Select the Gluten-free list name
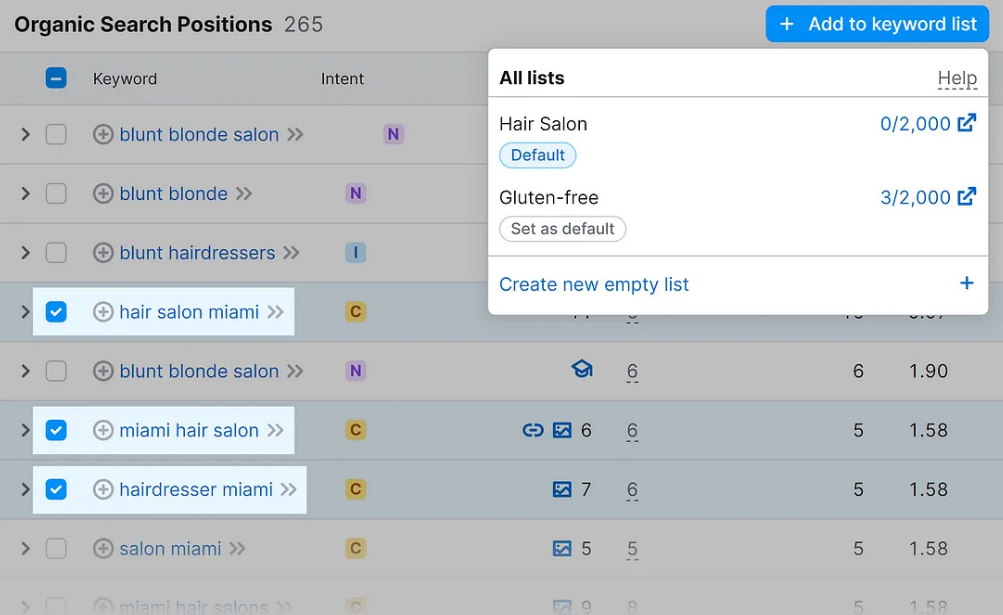The width and height of the screenshot is (1003, 615). click(549, 197)
